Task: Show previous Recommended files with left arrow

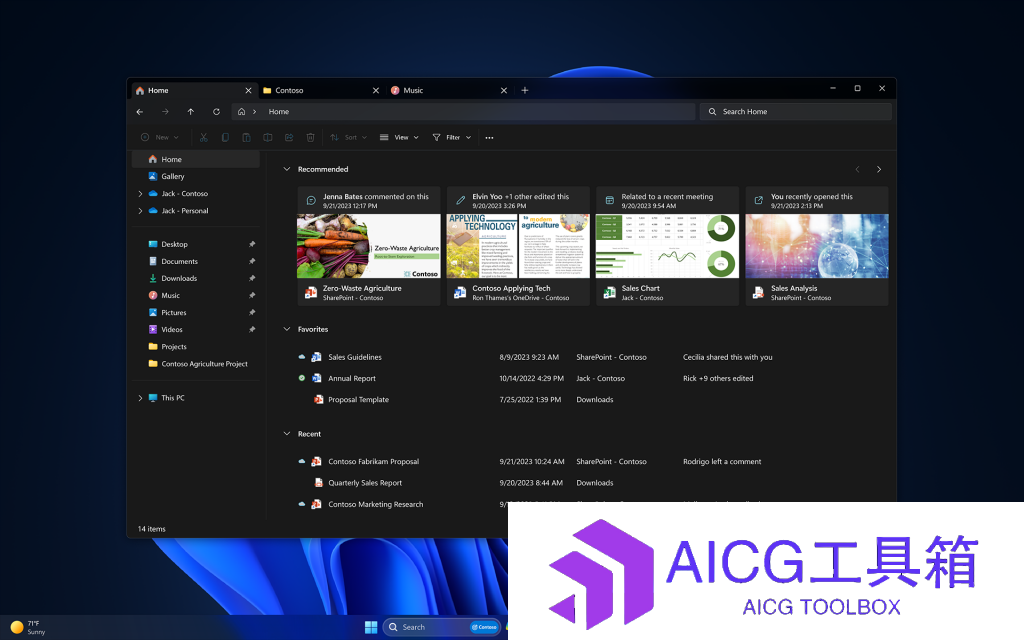Action: tap(857, 169)
